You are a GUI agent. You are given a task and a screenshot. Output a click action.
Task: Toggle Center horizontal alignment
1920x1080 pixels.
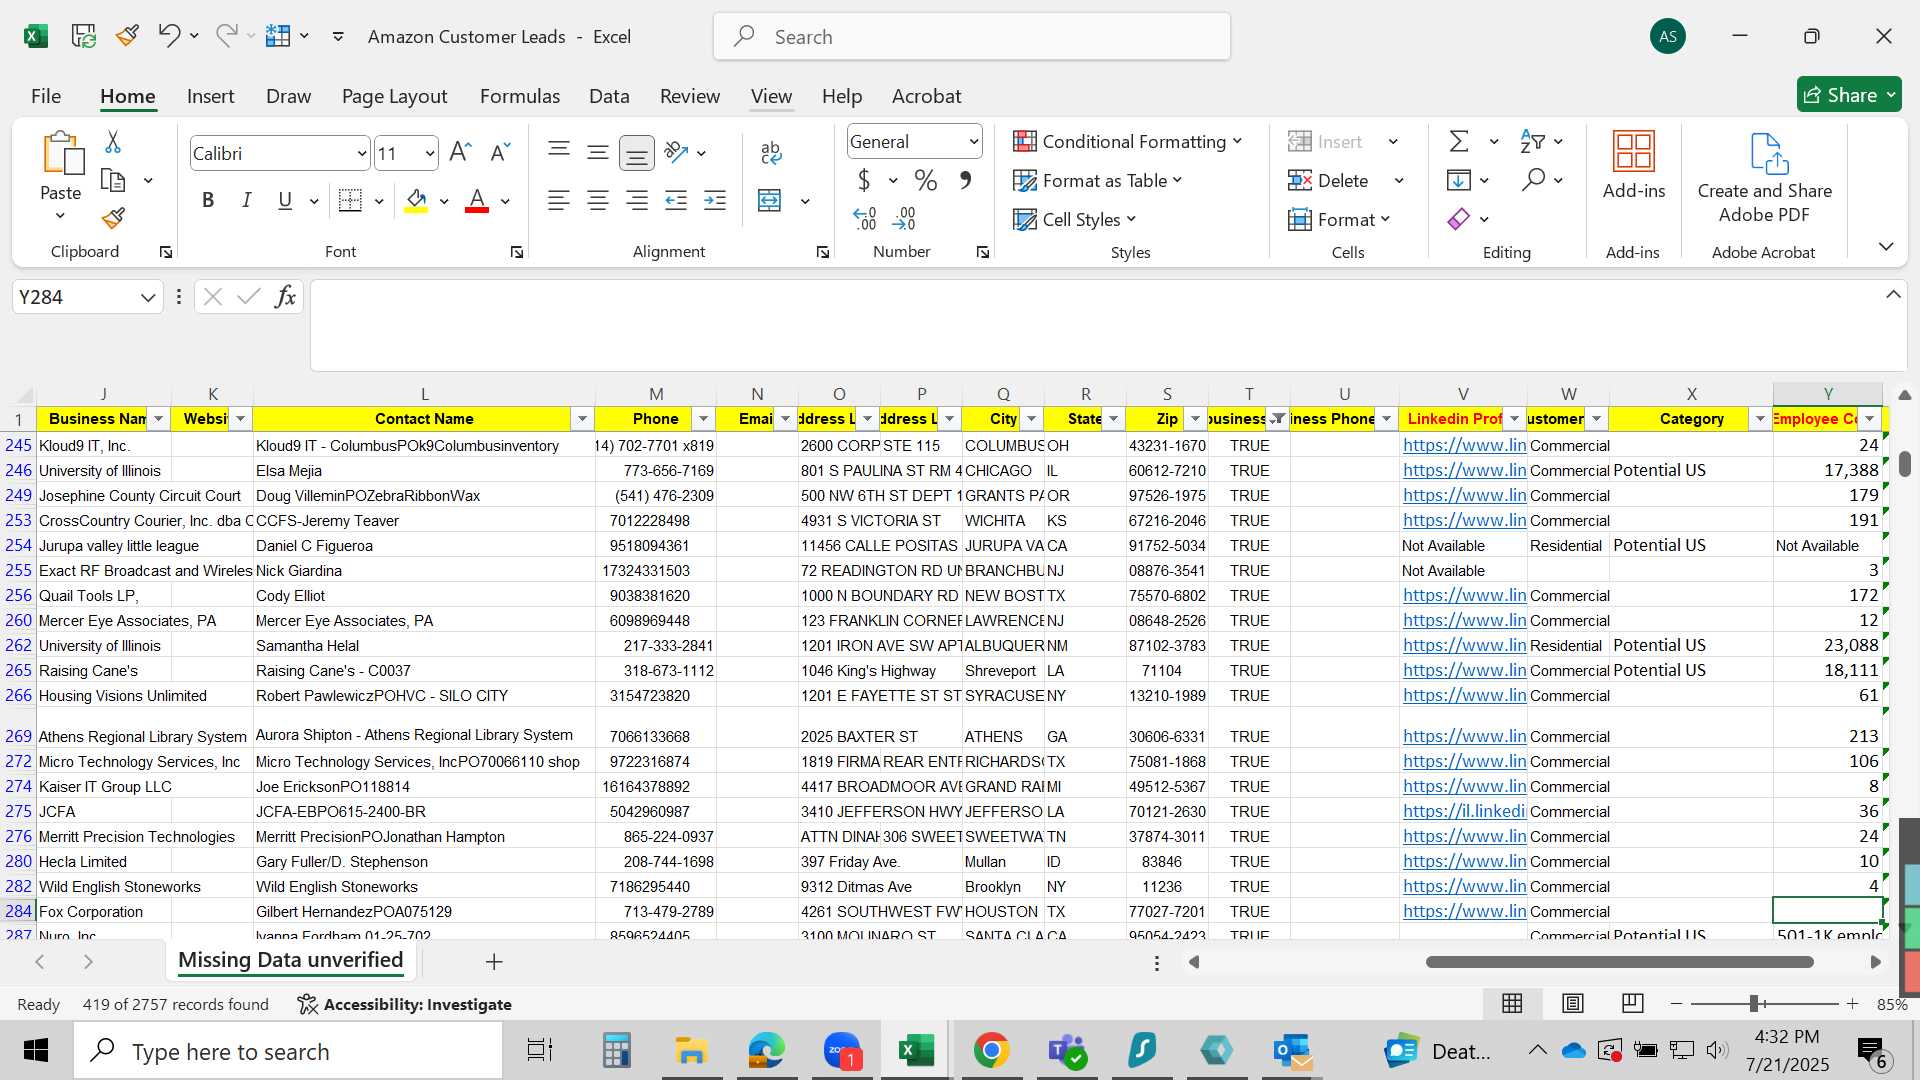(x=598, y=200)
